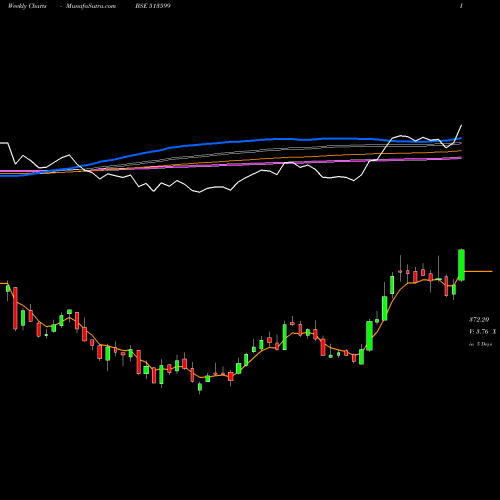This screenshot has height=500, width=500.
Task: Click the white indicator line's rightmost peak
Action: tap(462, 125)
